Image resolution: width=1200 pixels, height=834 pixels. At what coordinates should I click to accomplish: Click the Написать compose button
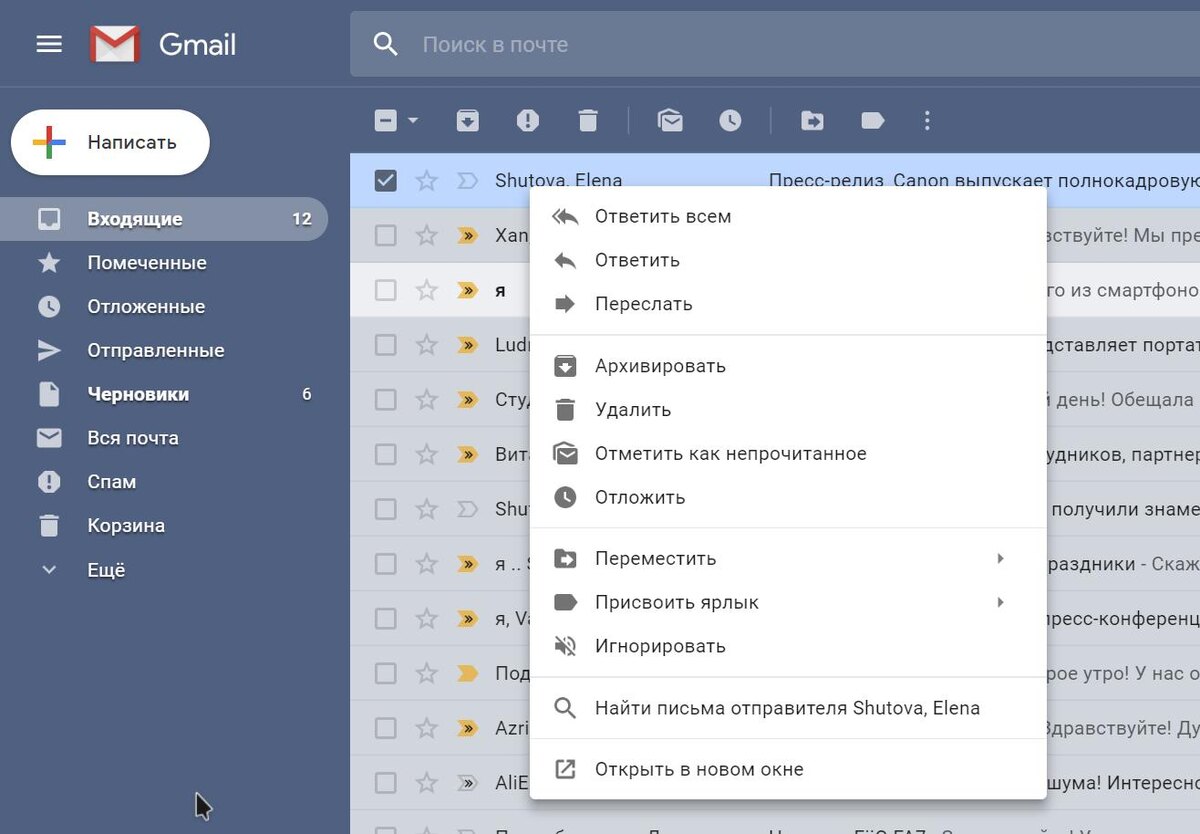click(x=110, y=142)
